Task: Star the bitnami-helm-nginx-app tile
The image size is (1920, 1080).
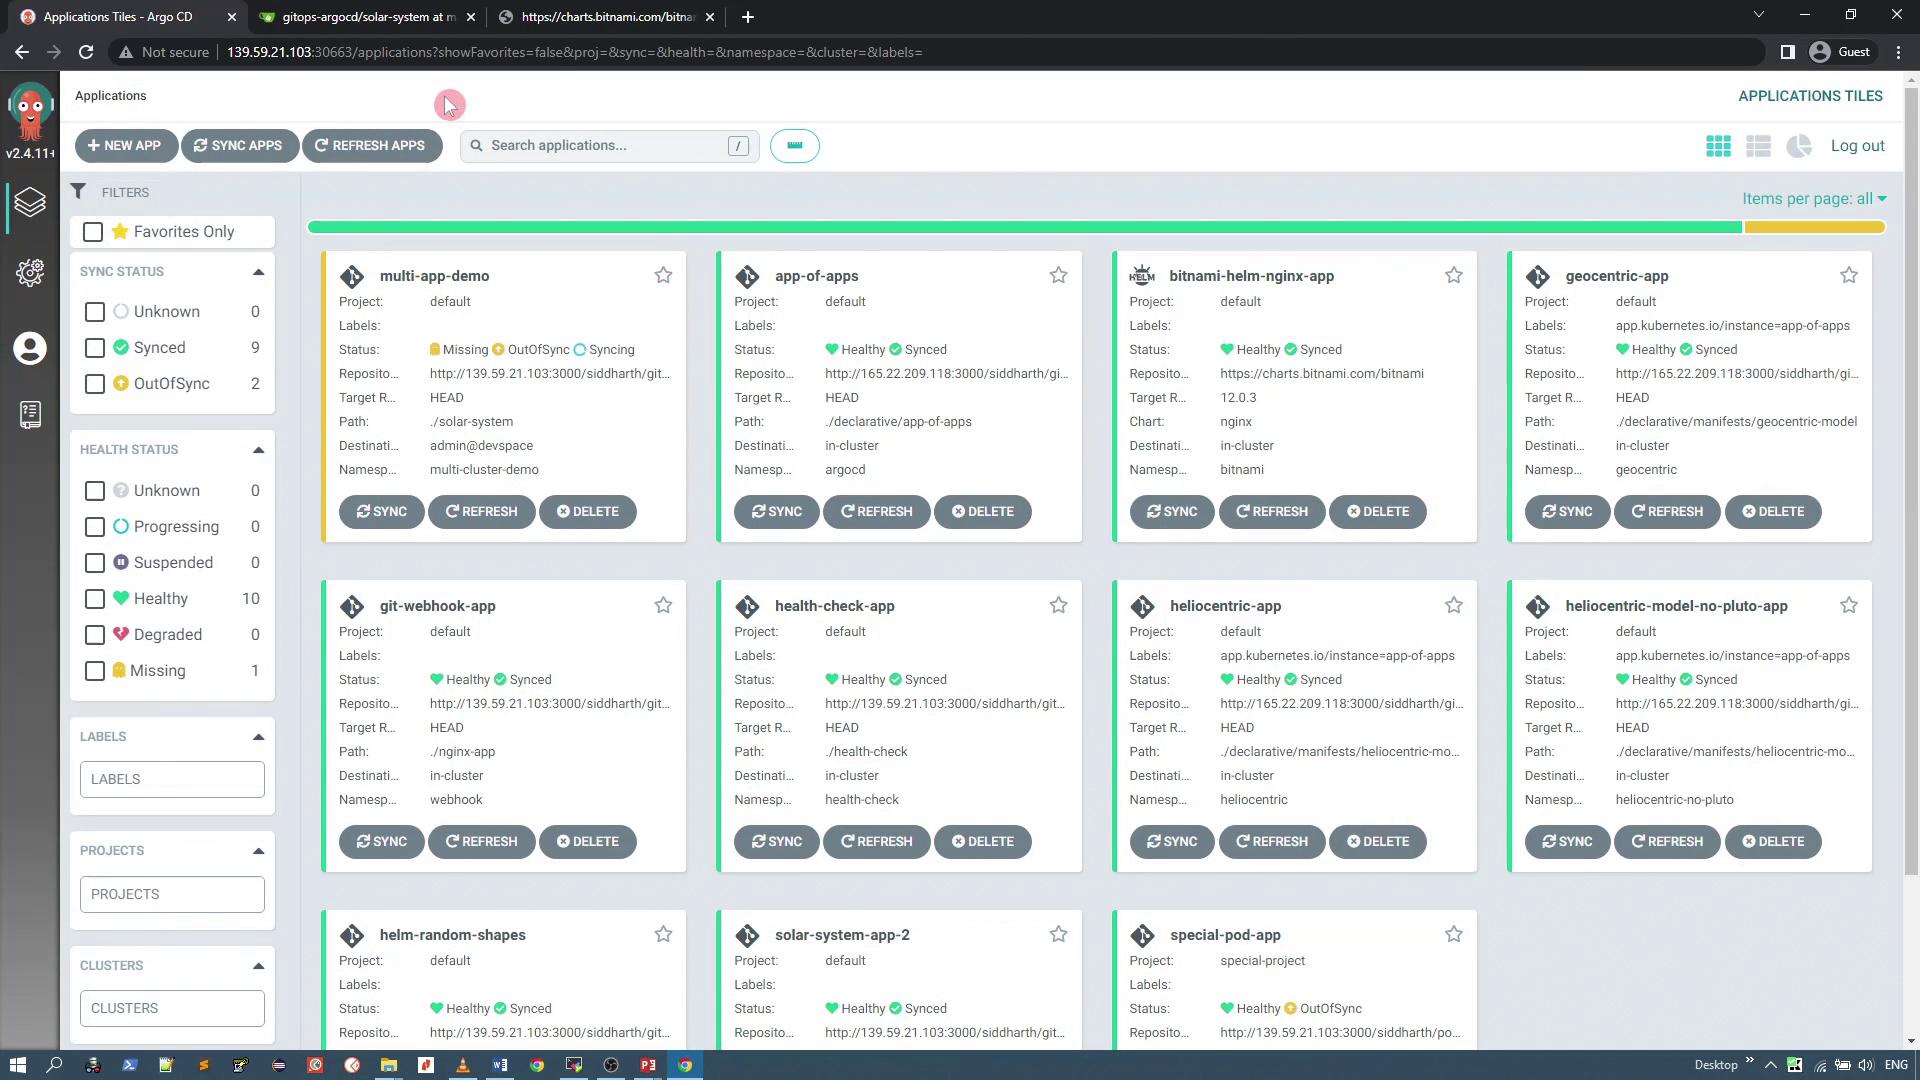Action: tap(1453, 275)
